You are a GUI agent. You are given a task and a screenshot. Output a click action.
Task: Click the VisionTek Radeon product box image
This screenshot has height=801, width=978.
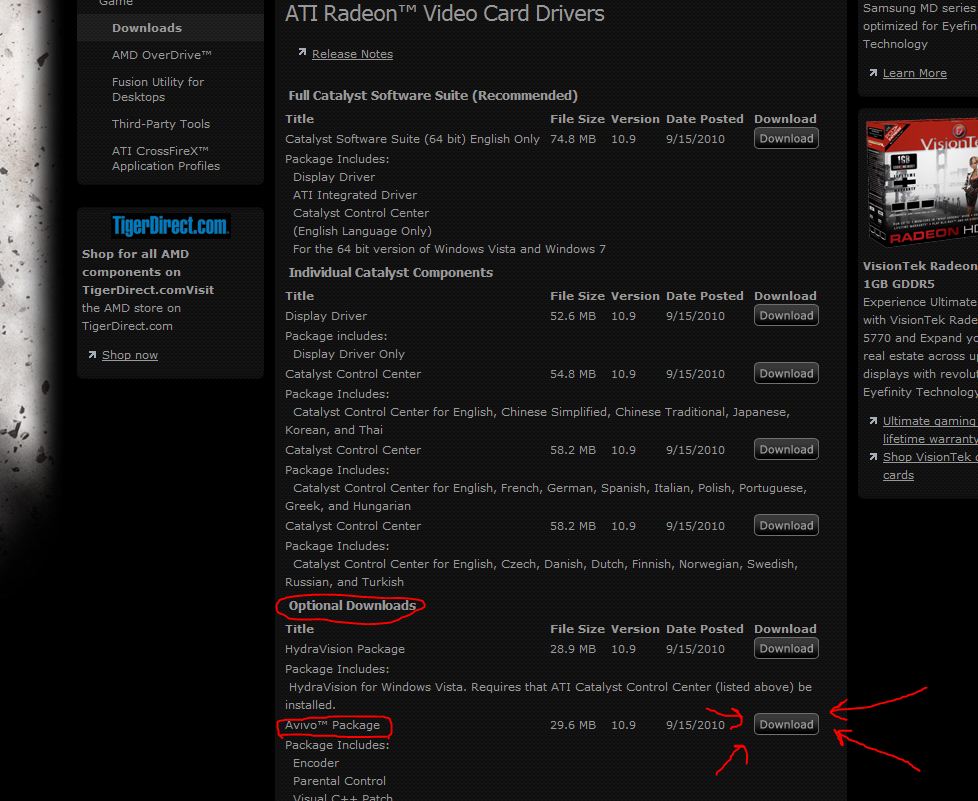click(921, 182)
